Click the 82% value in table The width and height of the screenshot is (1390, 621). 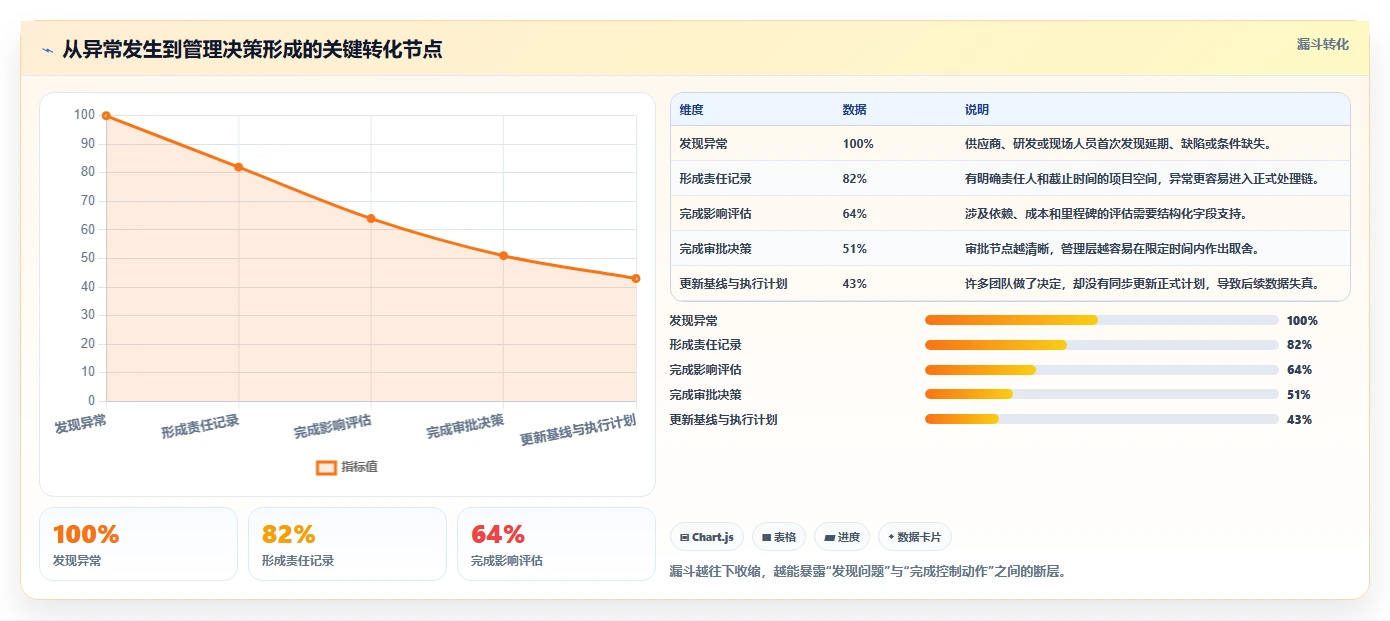(x=855, y=179)
